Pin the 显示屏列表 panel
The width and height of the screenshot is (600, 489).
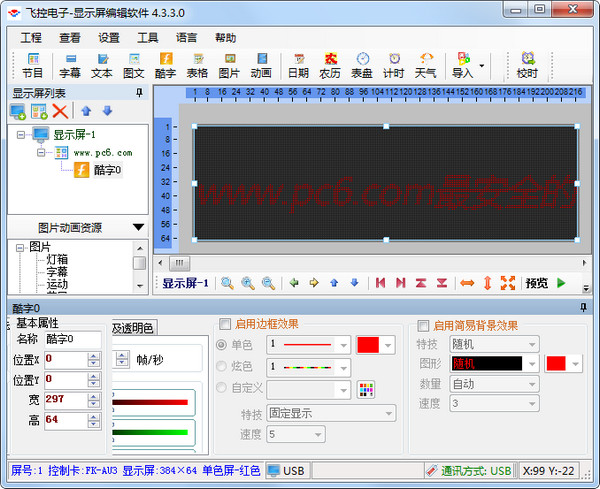coord(140,93)
